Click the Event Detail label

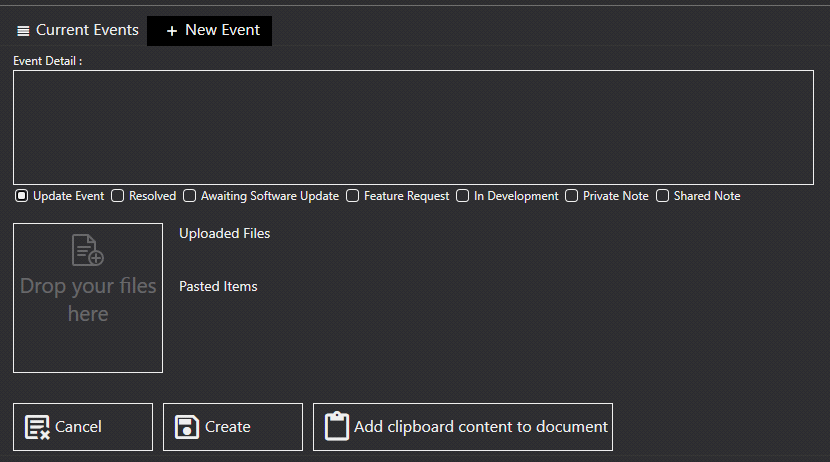[48, 61]
